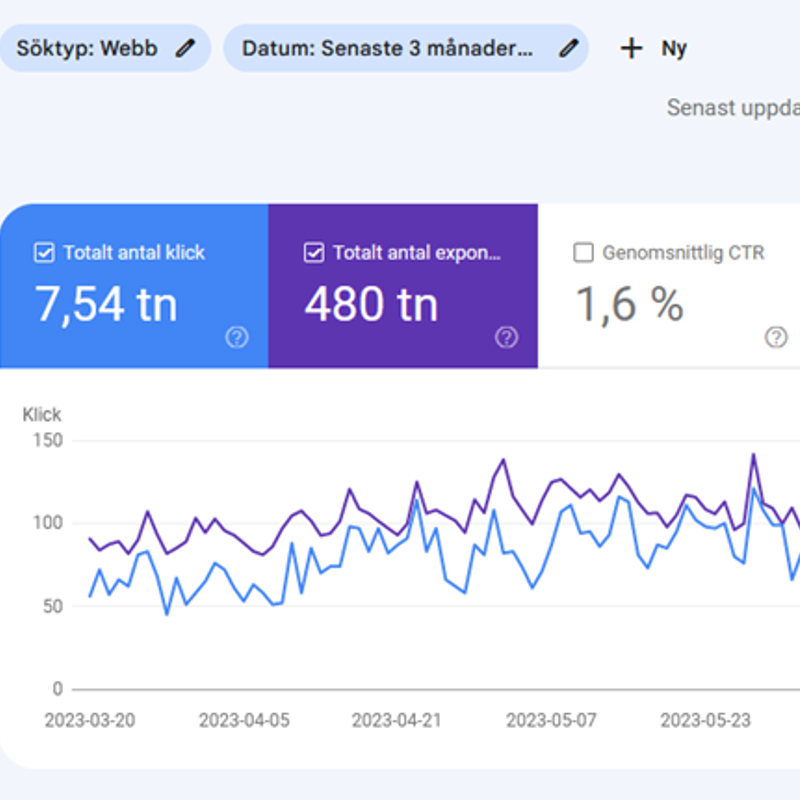Click the 2023-05-23 date on chart axis

(x=706, y=720)
